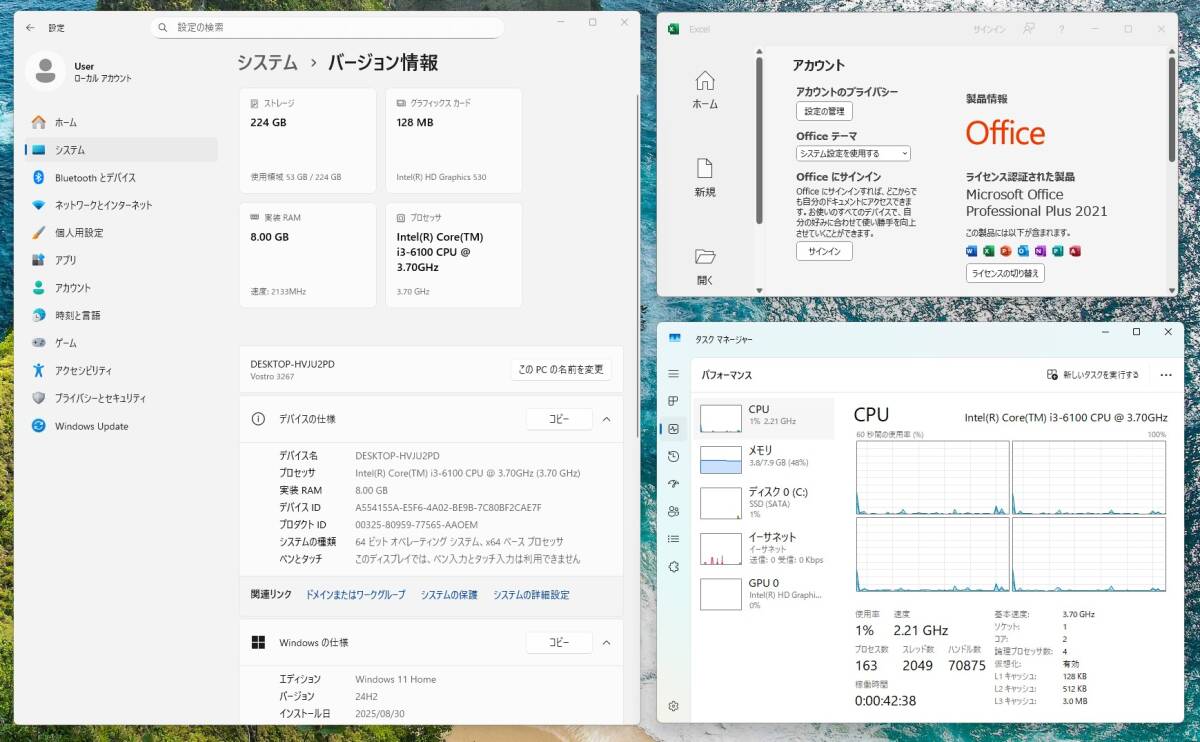This screenshot has height=742, width=1200.
Task: Click the edition value Windows 11 Home
Action: click(x=396, y=679)
